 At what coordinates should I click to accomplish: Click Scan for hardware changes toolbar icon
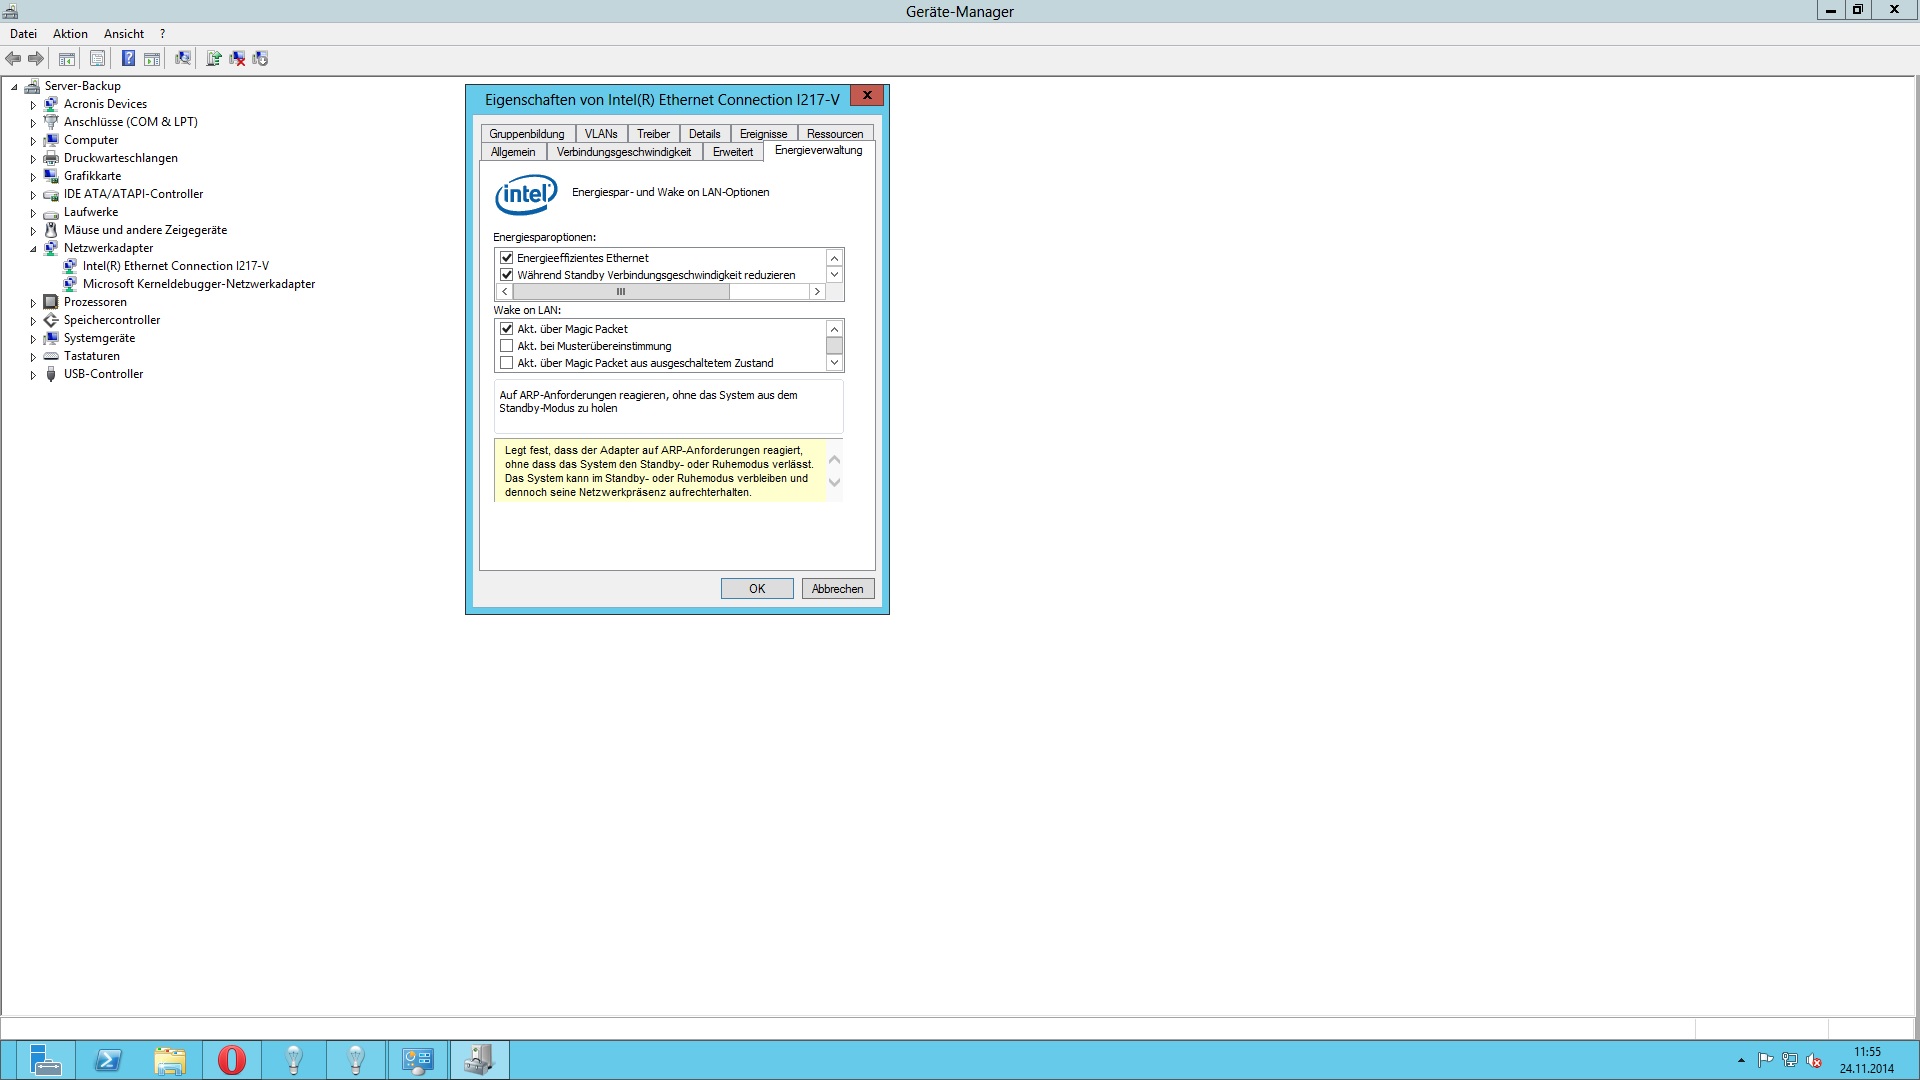(x=183, y=59)
